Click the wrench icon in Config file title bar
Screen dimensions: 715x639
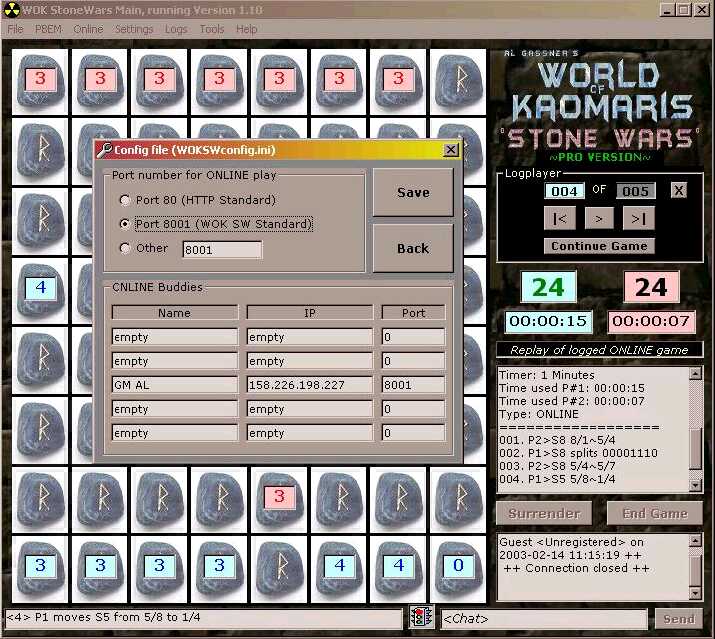click(104, 150)
